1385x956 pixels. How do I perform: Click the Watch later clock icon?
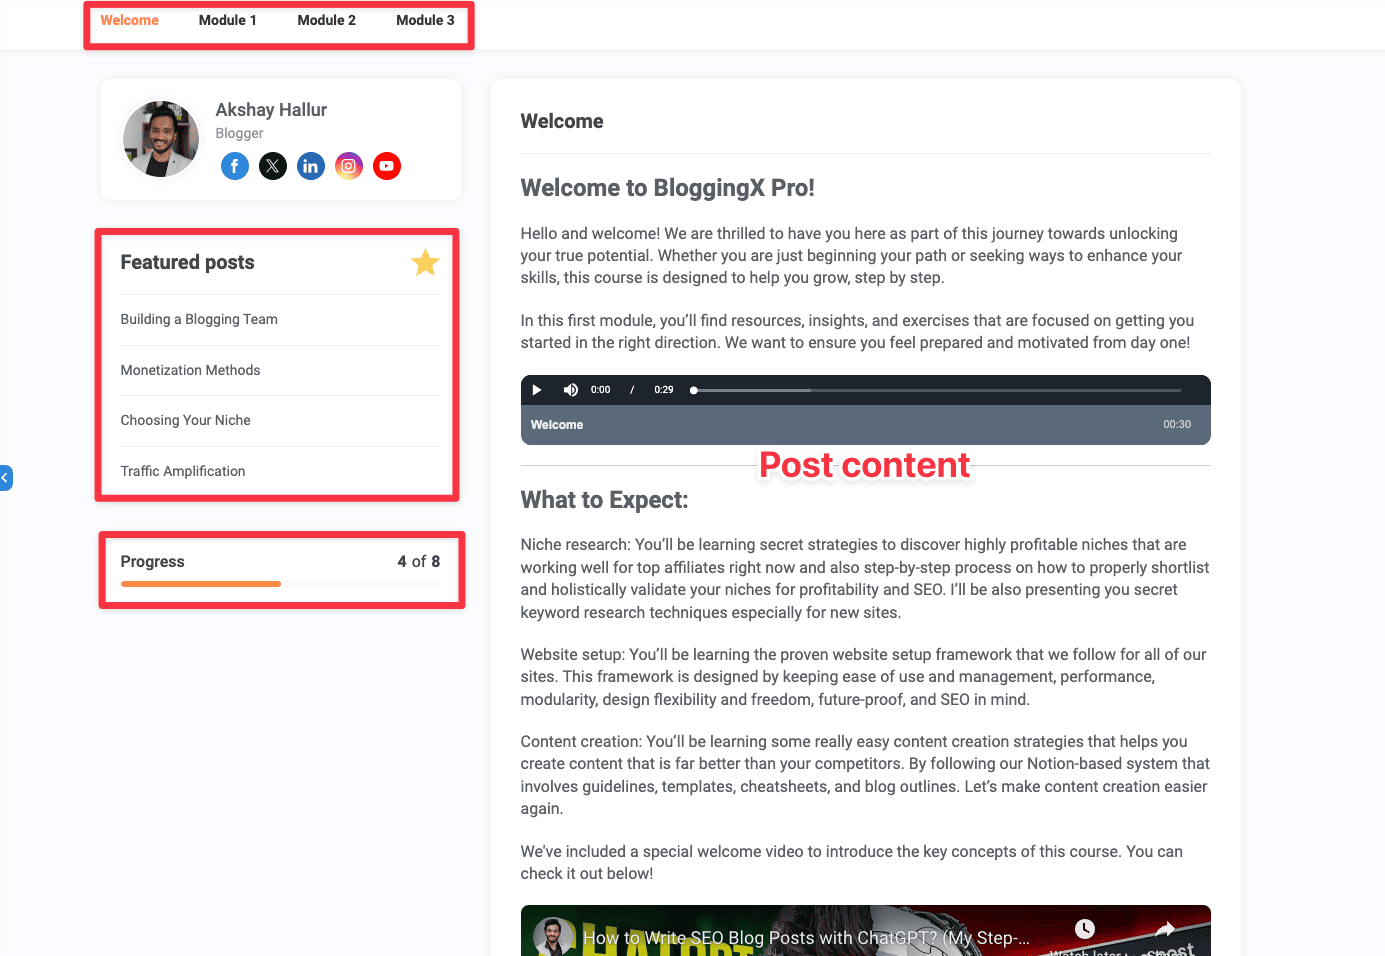pyautogui.click(x=1085, y=930)
